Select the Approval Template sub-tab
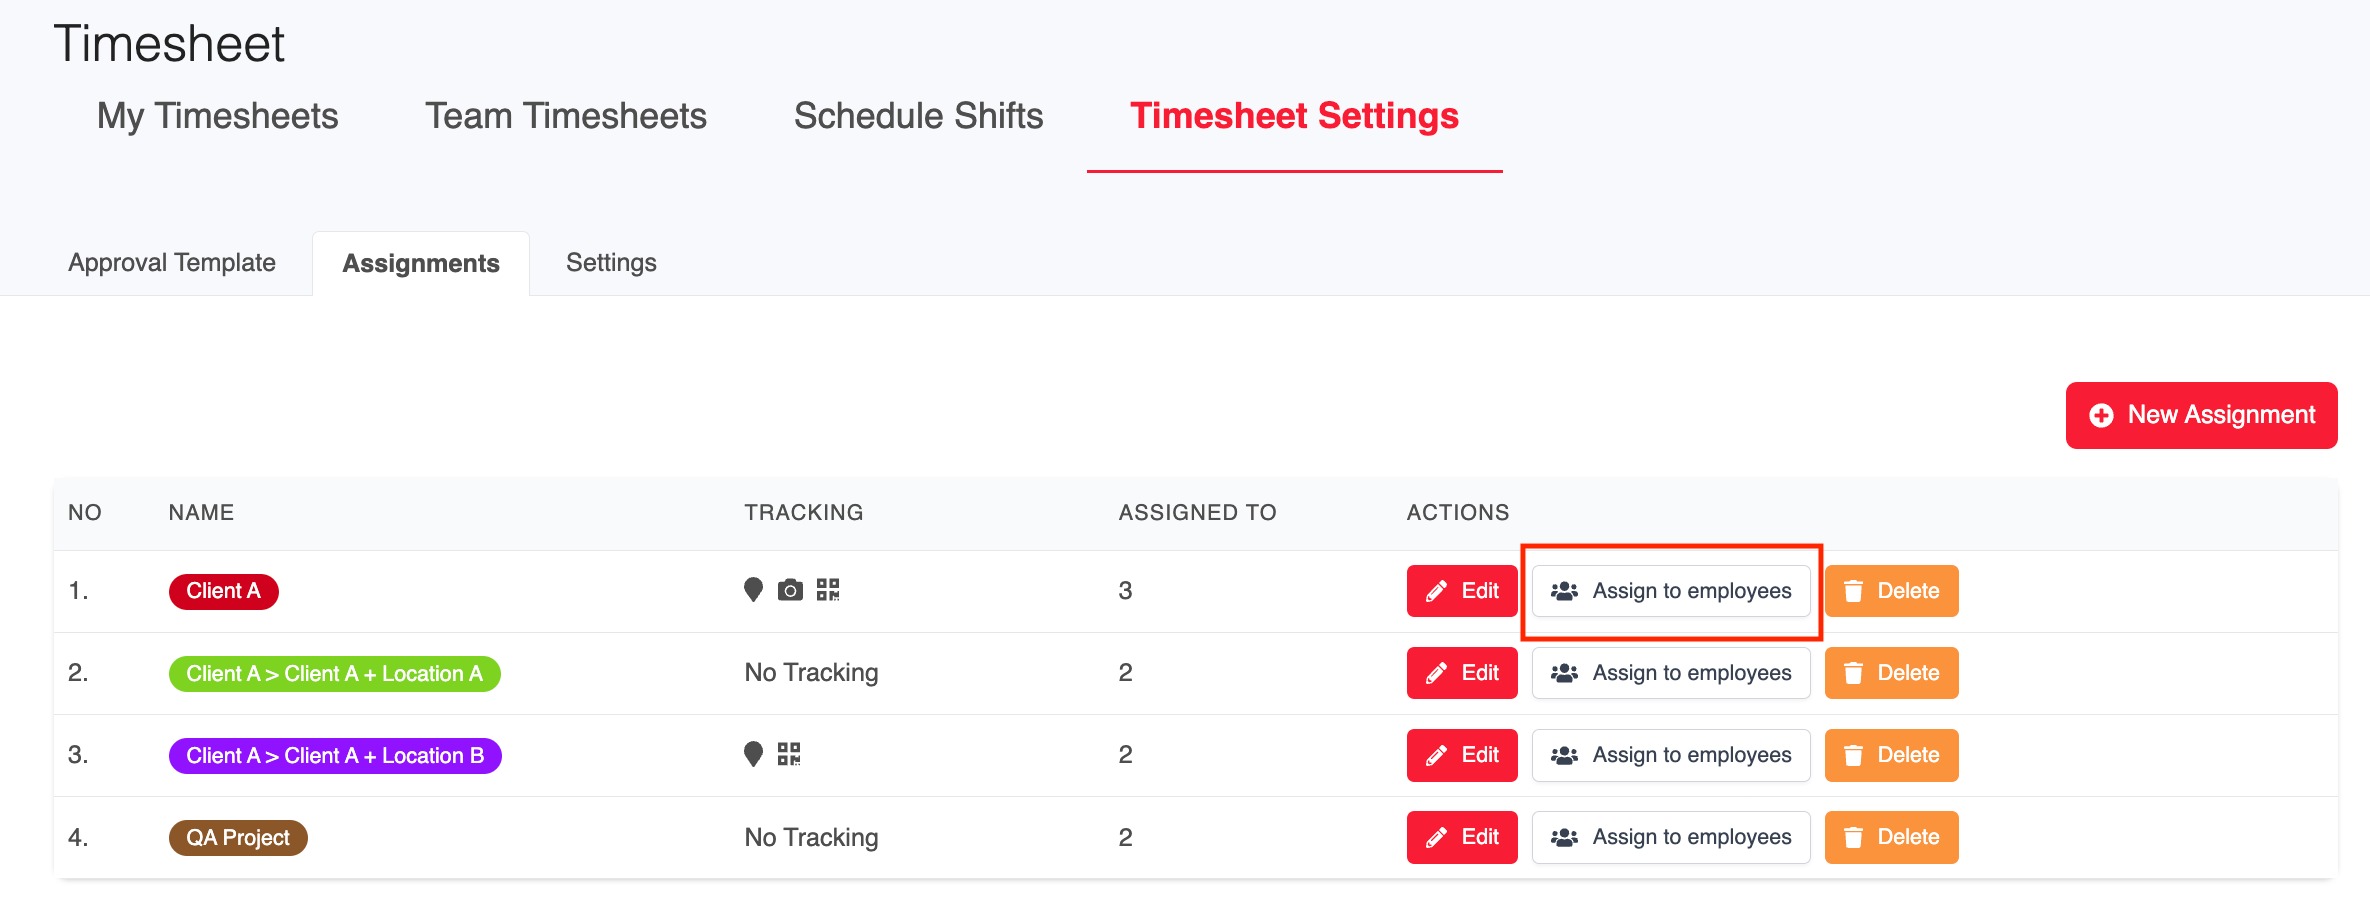The image size is (2370, 918). point(172,263)
